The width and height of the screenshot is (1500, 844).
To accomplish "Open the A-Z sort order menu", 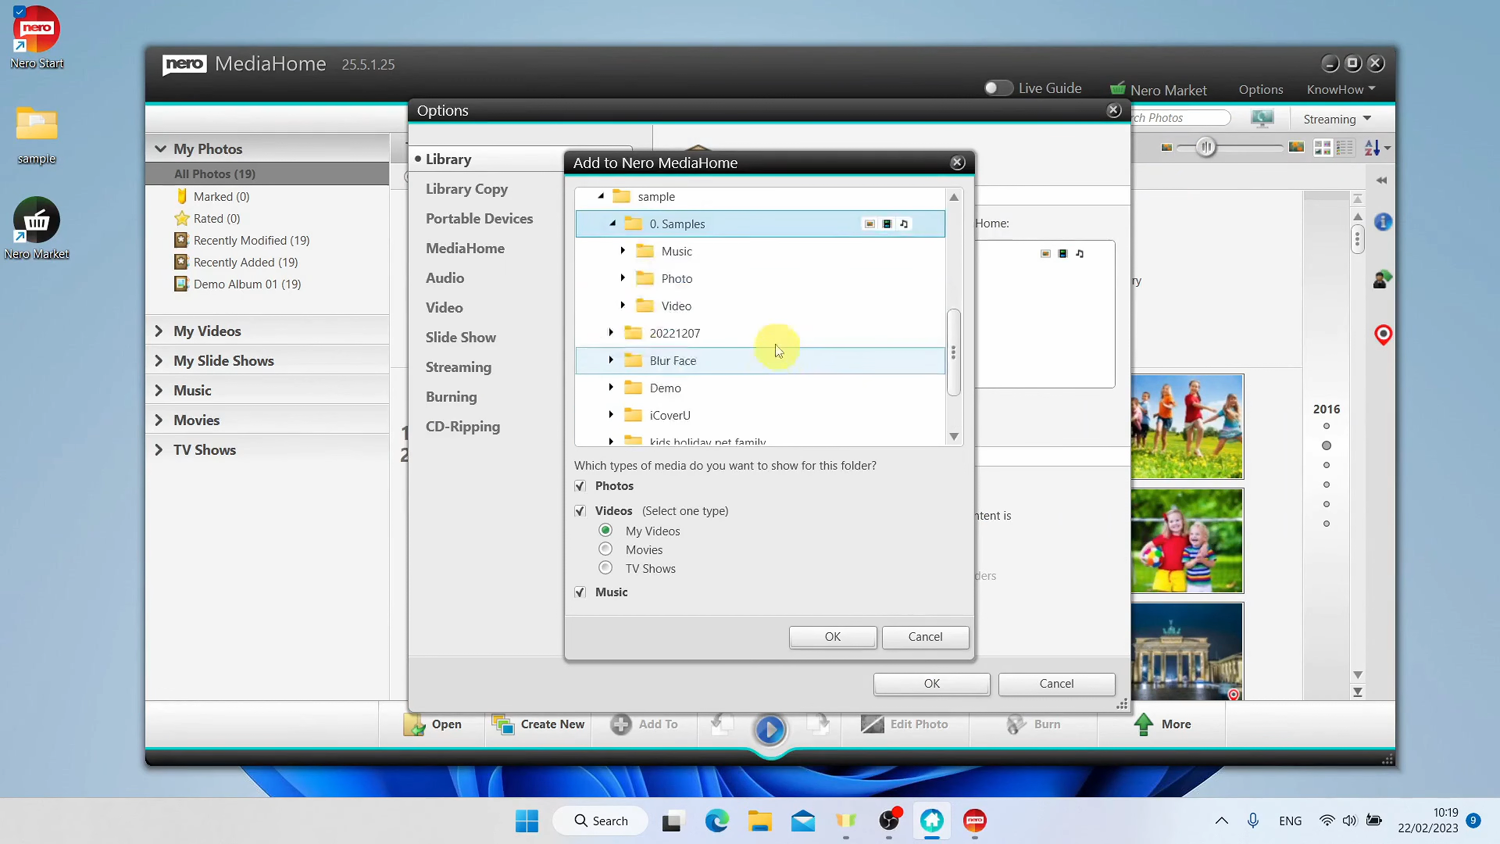I will click(x=1377, y=148).
